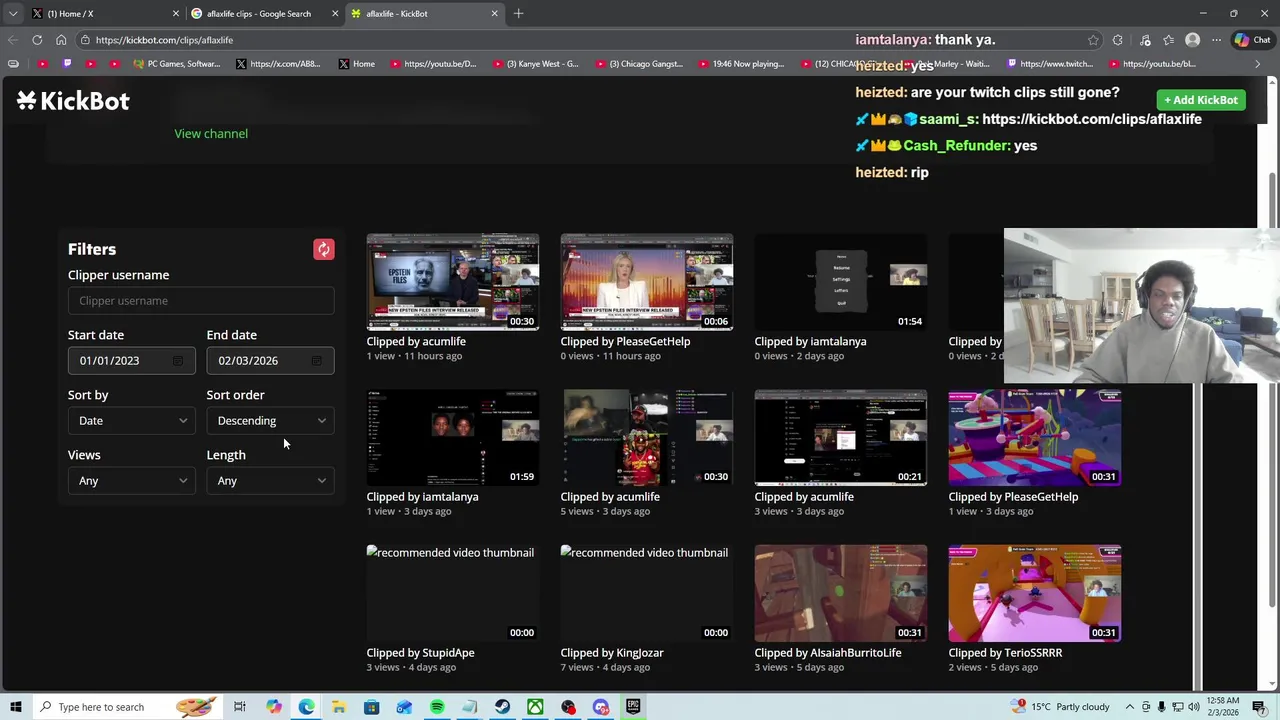Open the Views Any dropdown
Screen dimensions: 1280x720
coord(131,481)
